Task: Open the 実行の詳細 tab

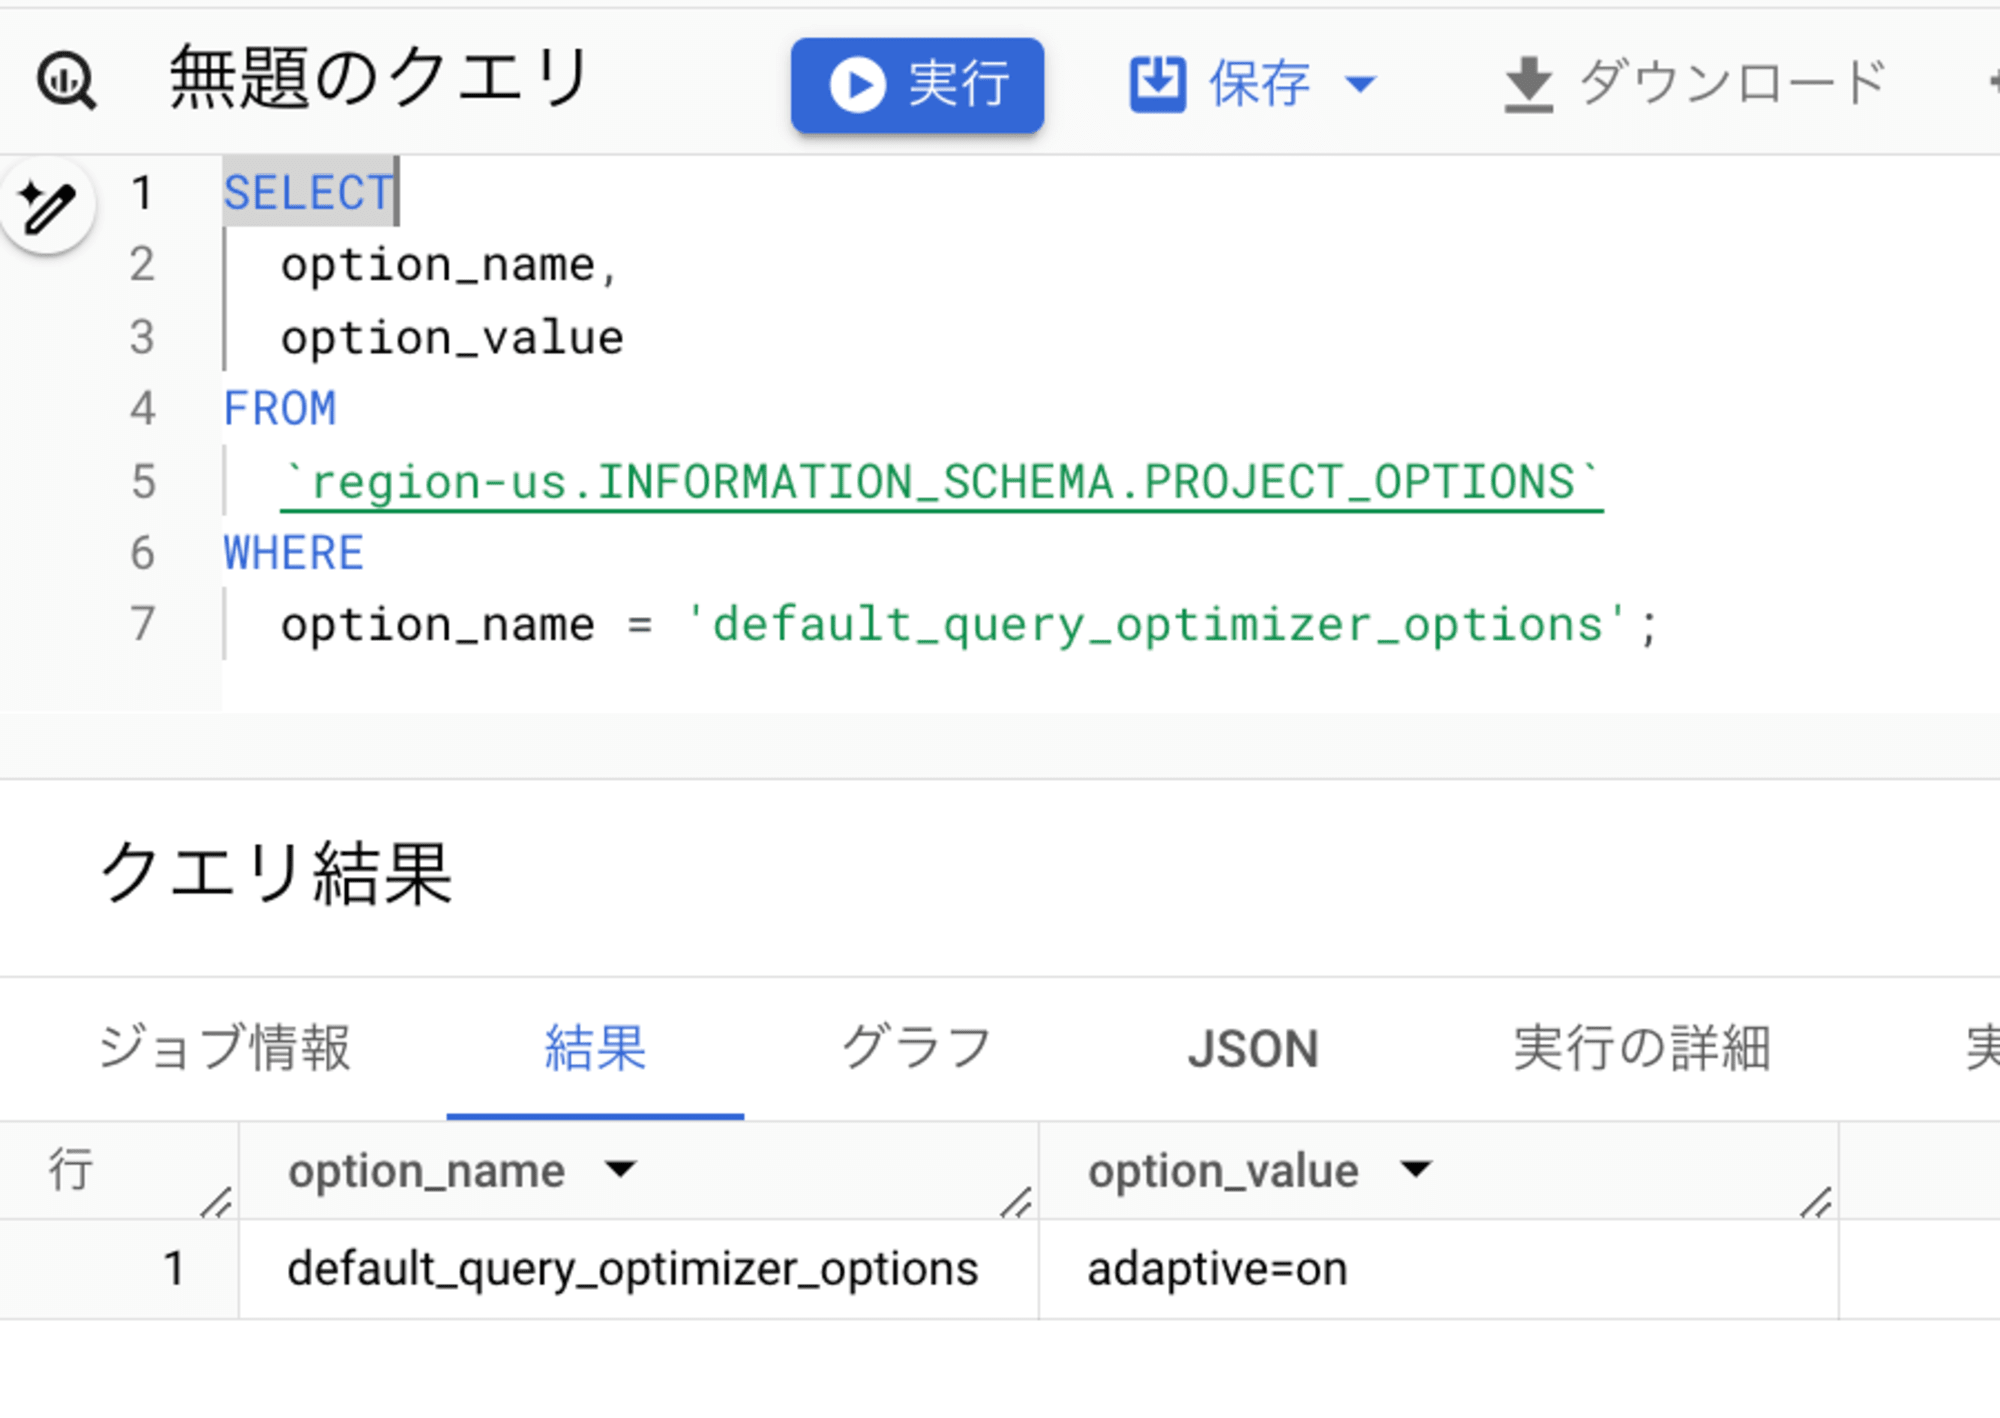Action: coord(1642,1048)
